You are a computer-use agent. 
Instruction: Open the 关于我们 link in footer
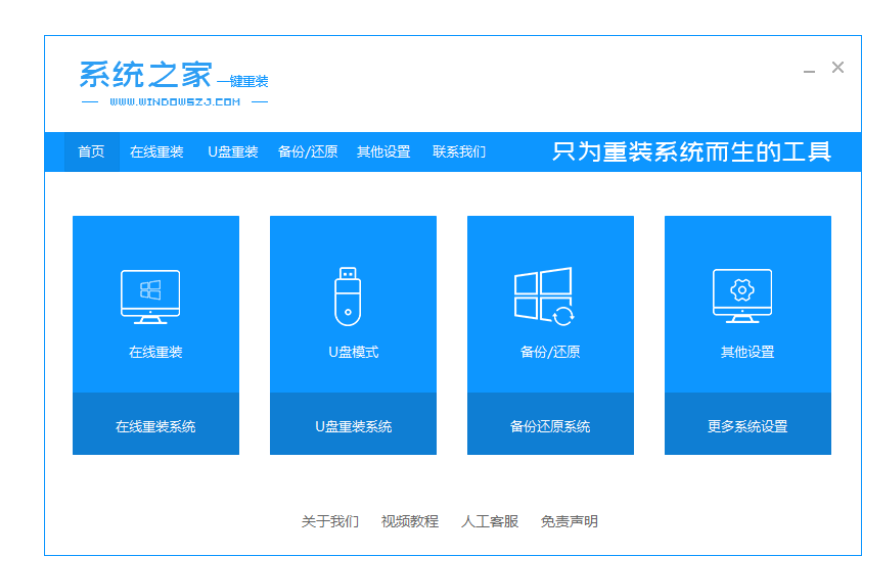point(330,522)
